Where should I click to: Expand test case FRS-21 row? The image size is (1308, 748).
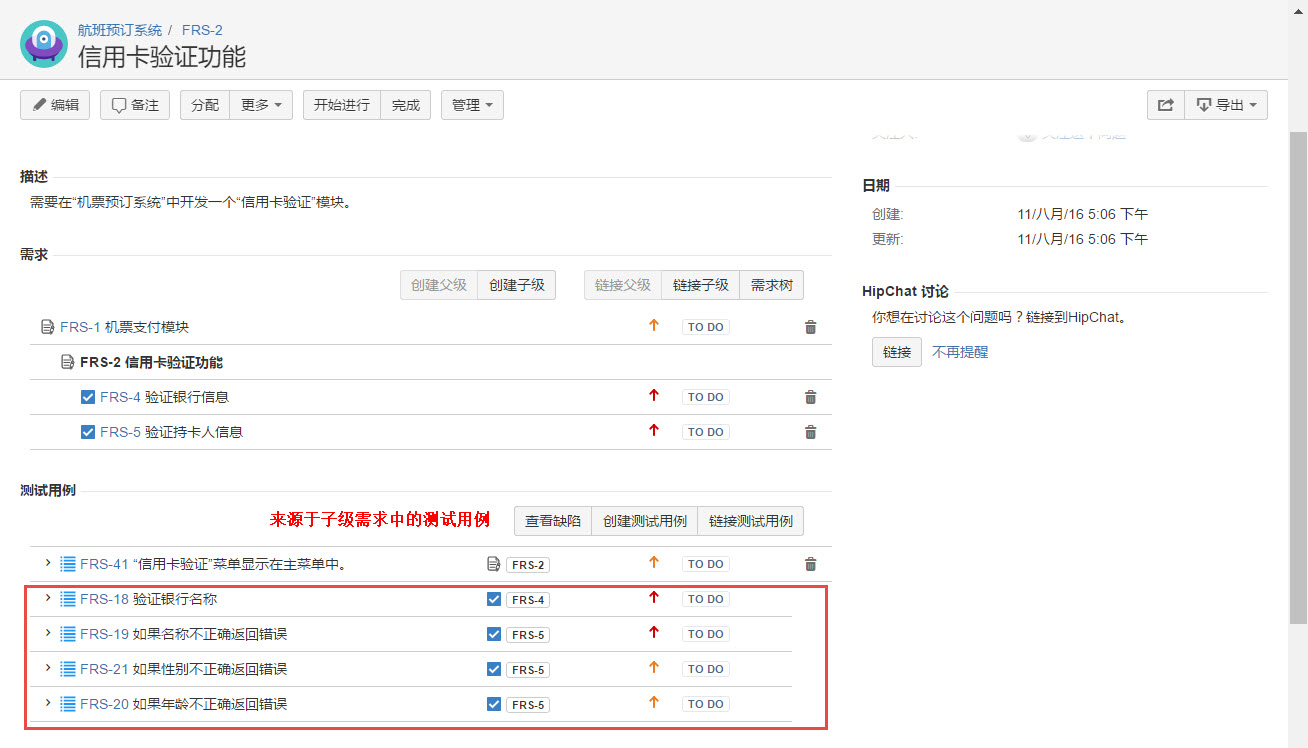[x=47, y=668]
